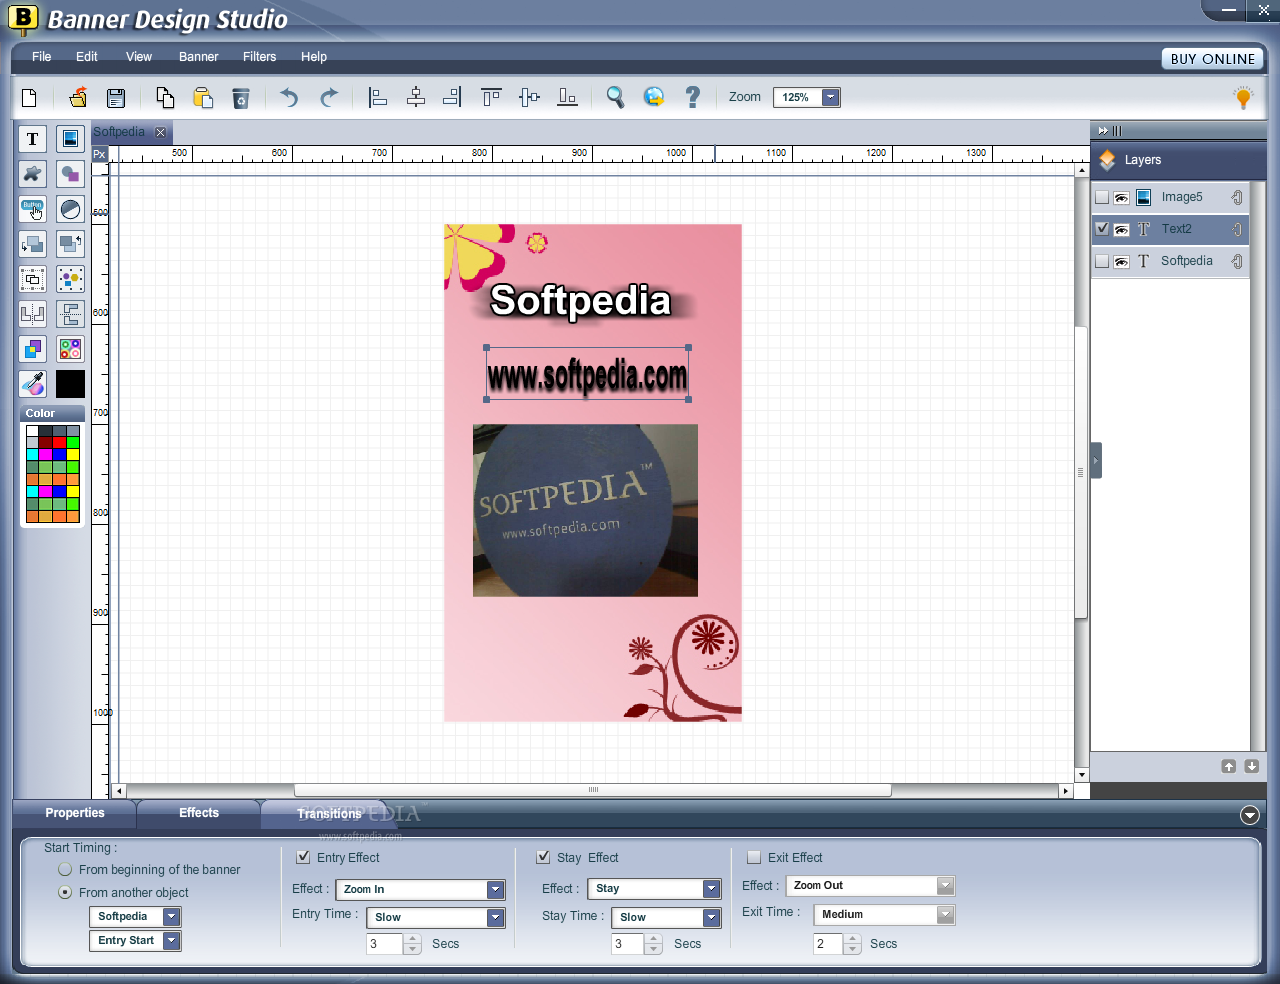Screen dimensions: 1280x984
Task: Disable the Entry Effect checkbox
Action: [x=303, y=857]
